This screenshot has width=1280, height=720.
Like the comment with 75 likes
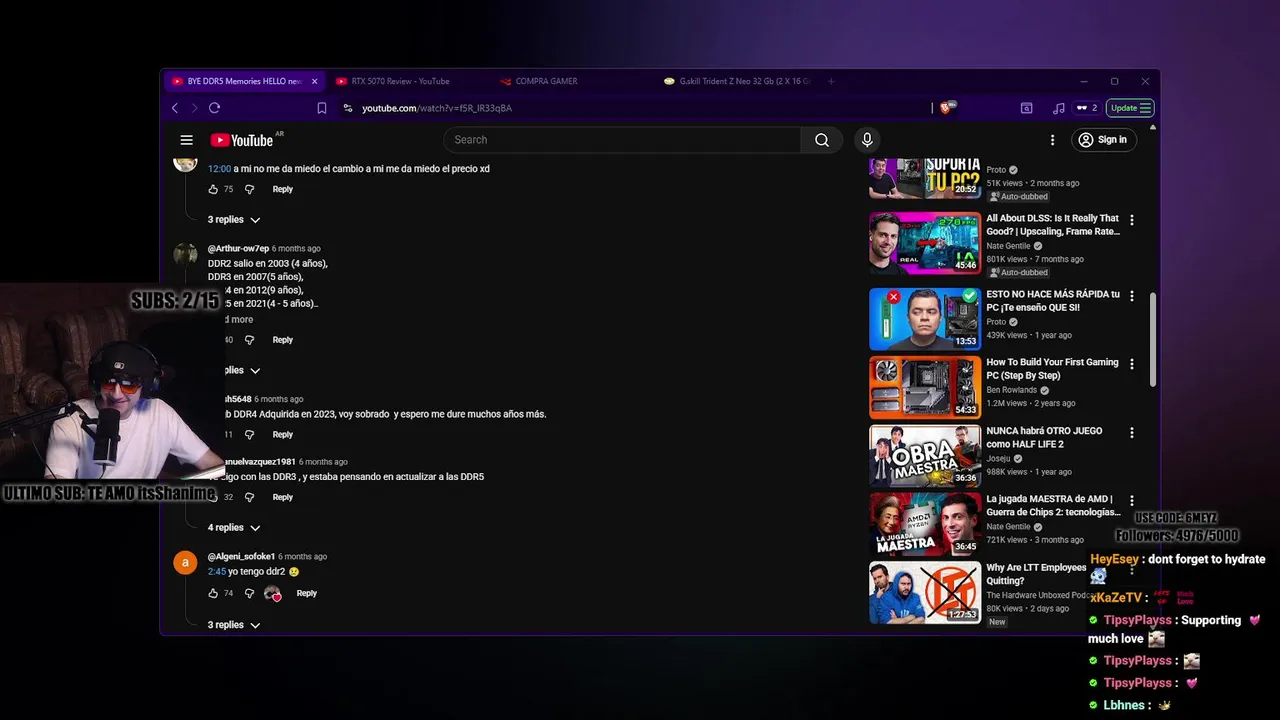click(x=213, y=189)
